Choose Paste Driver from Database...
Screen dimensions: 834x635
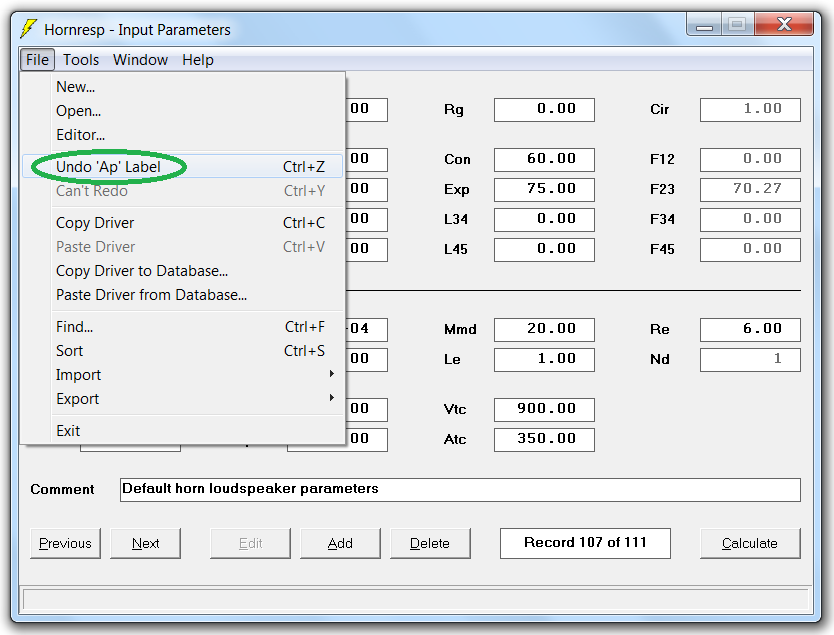click(184, 295)
